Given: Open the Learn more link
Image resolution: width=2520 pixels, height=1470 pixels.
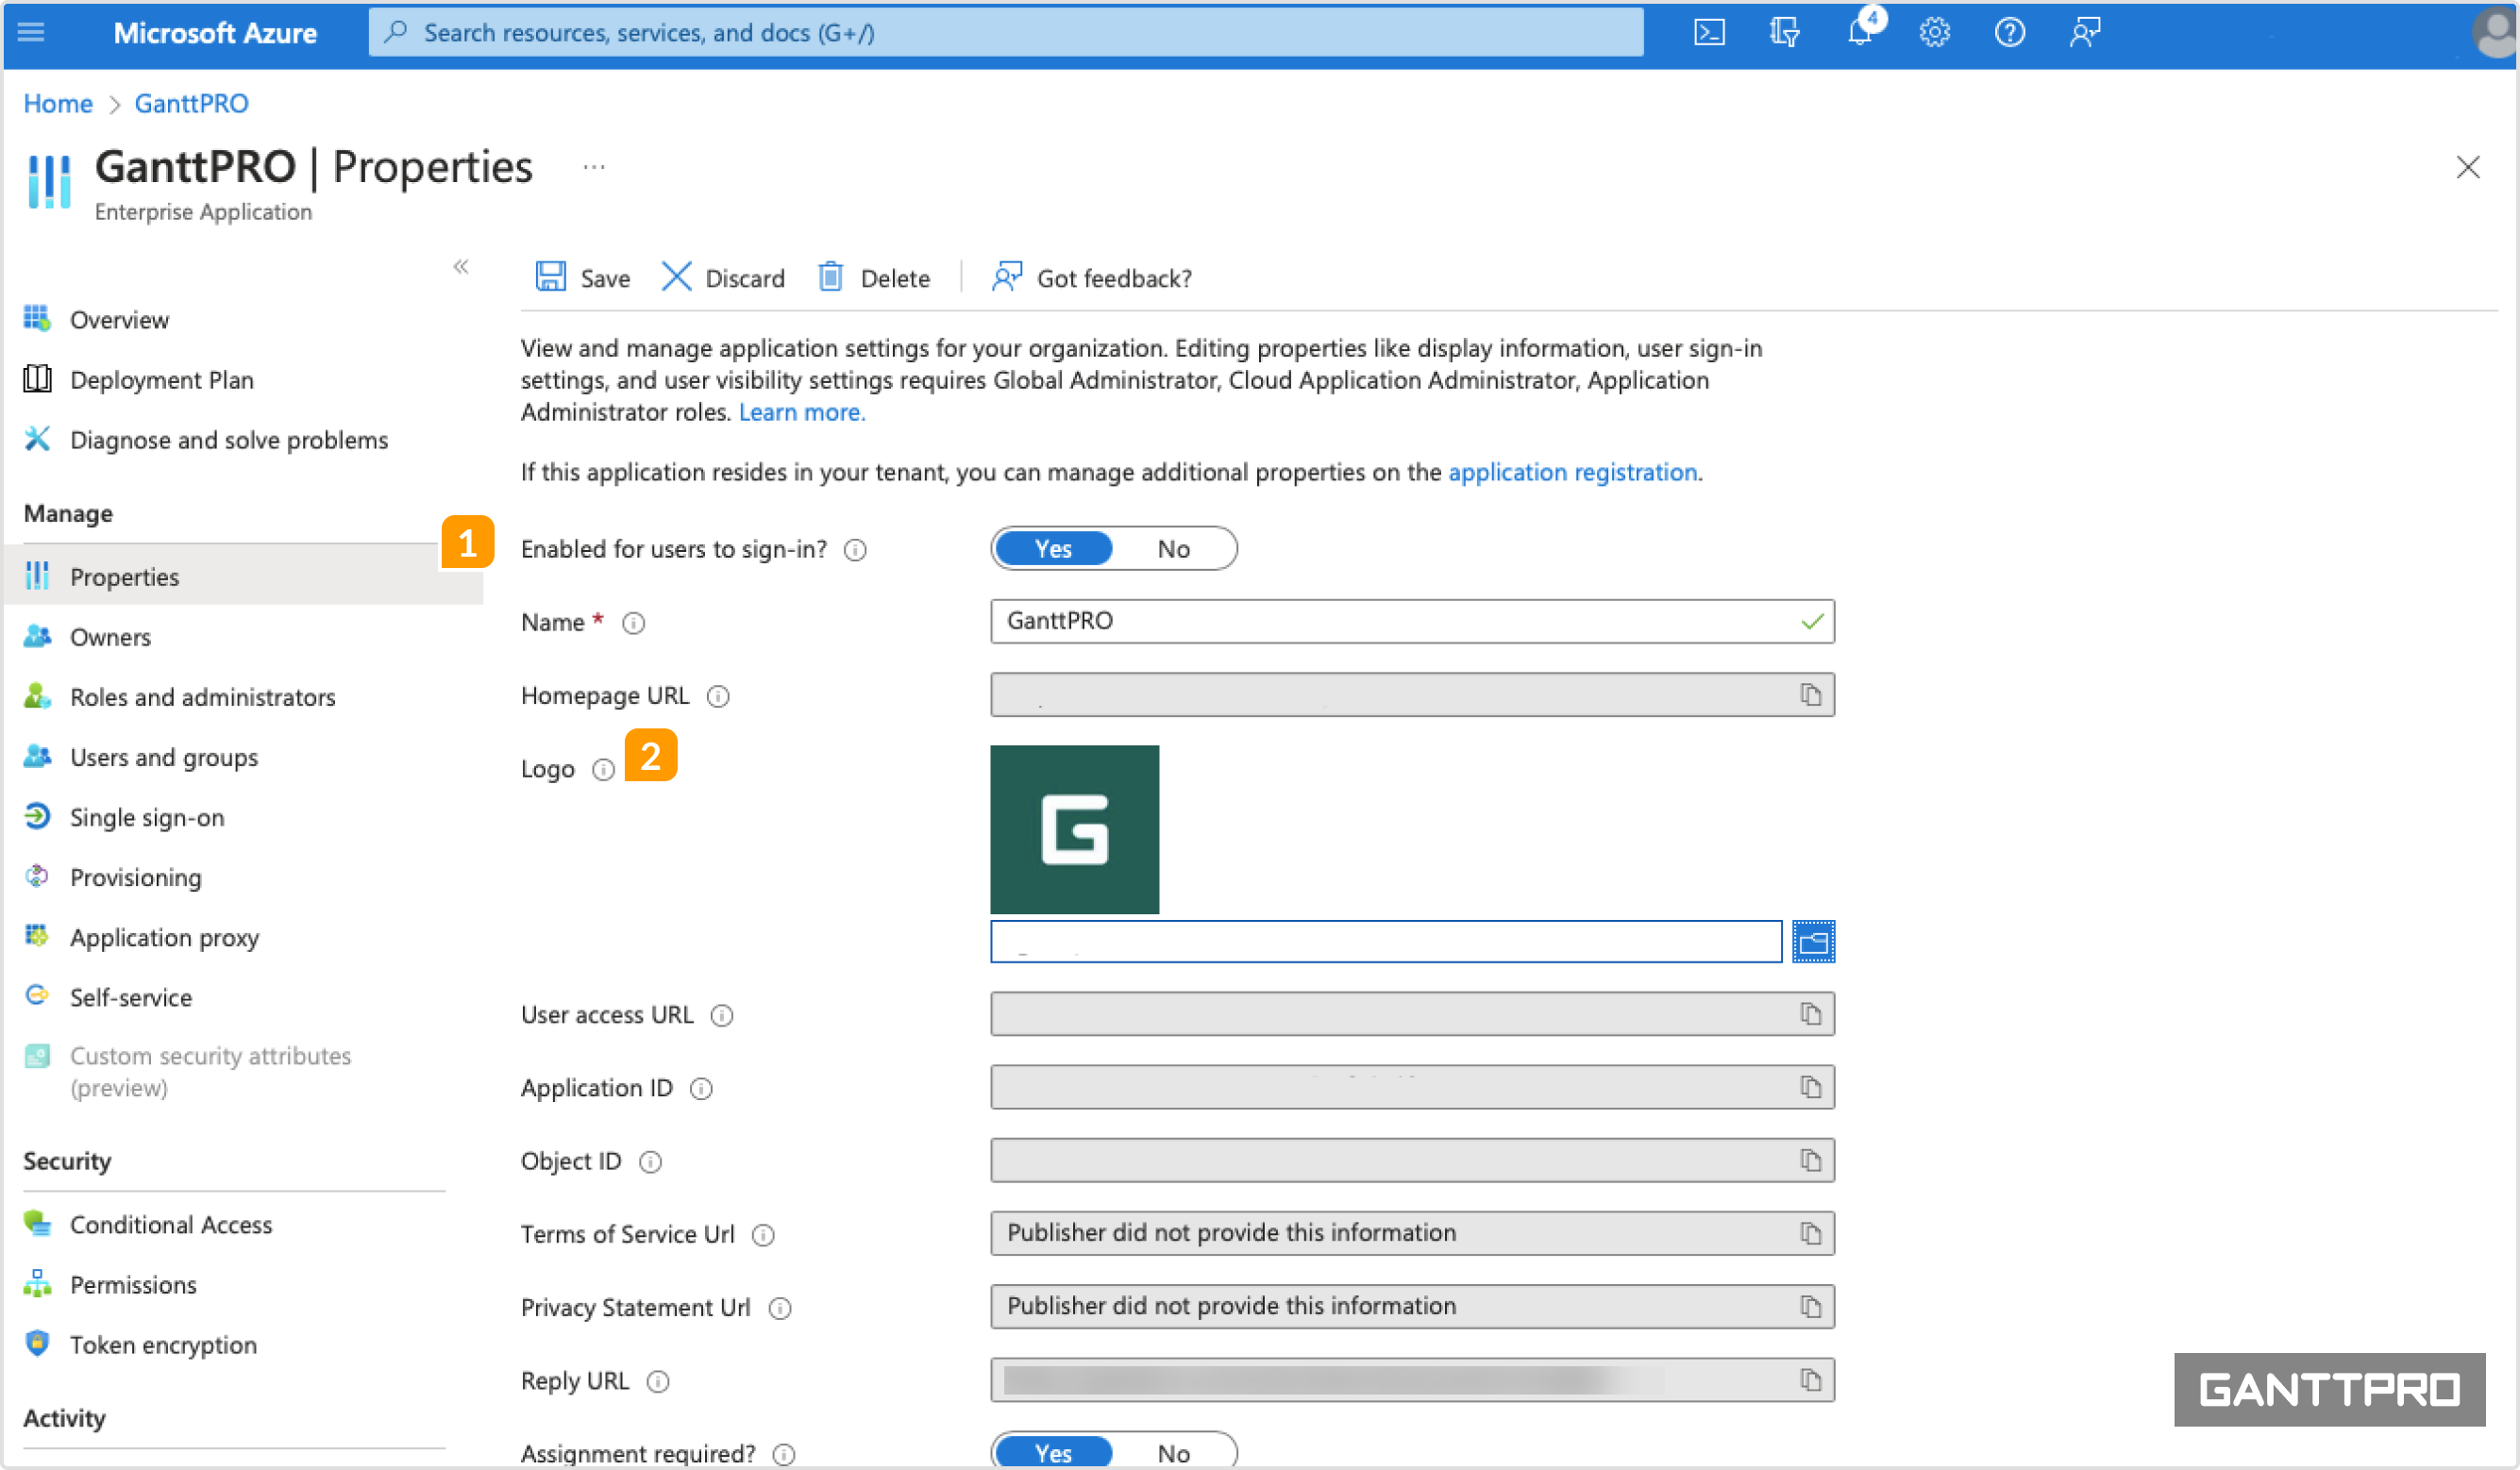Looking at the screenshot, I should [x=802, y=412].
